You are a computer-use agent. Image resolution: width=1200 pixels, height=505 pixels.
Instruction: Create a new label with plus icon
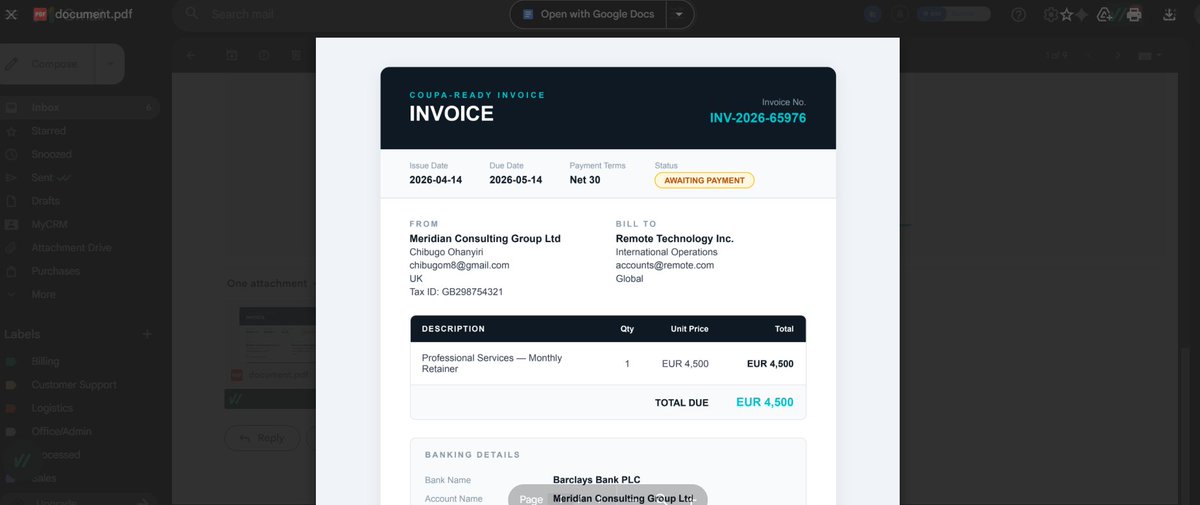147,334
